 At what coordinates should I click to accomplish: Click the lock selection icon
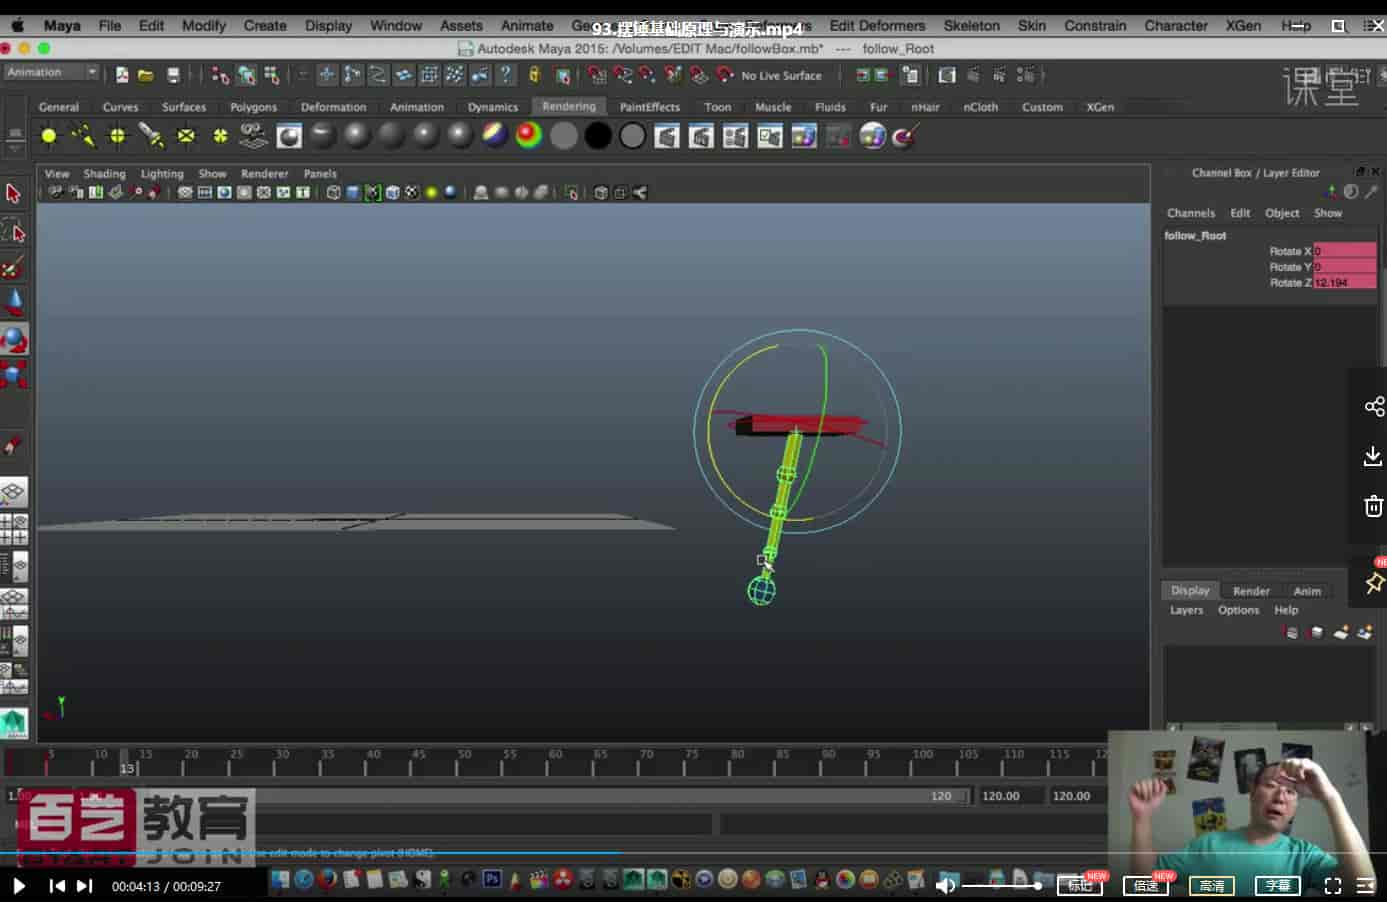pos(534,75)
